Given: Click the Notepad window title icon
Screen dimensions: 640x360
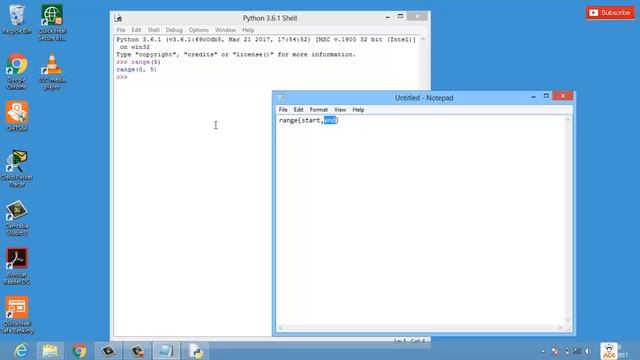Looking at the screenshot, I should (x=281, y=98).
